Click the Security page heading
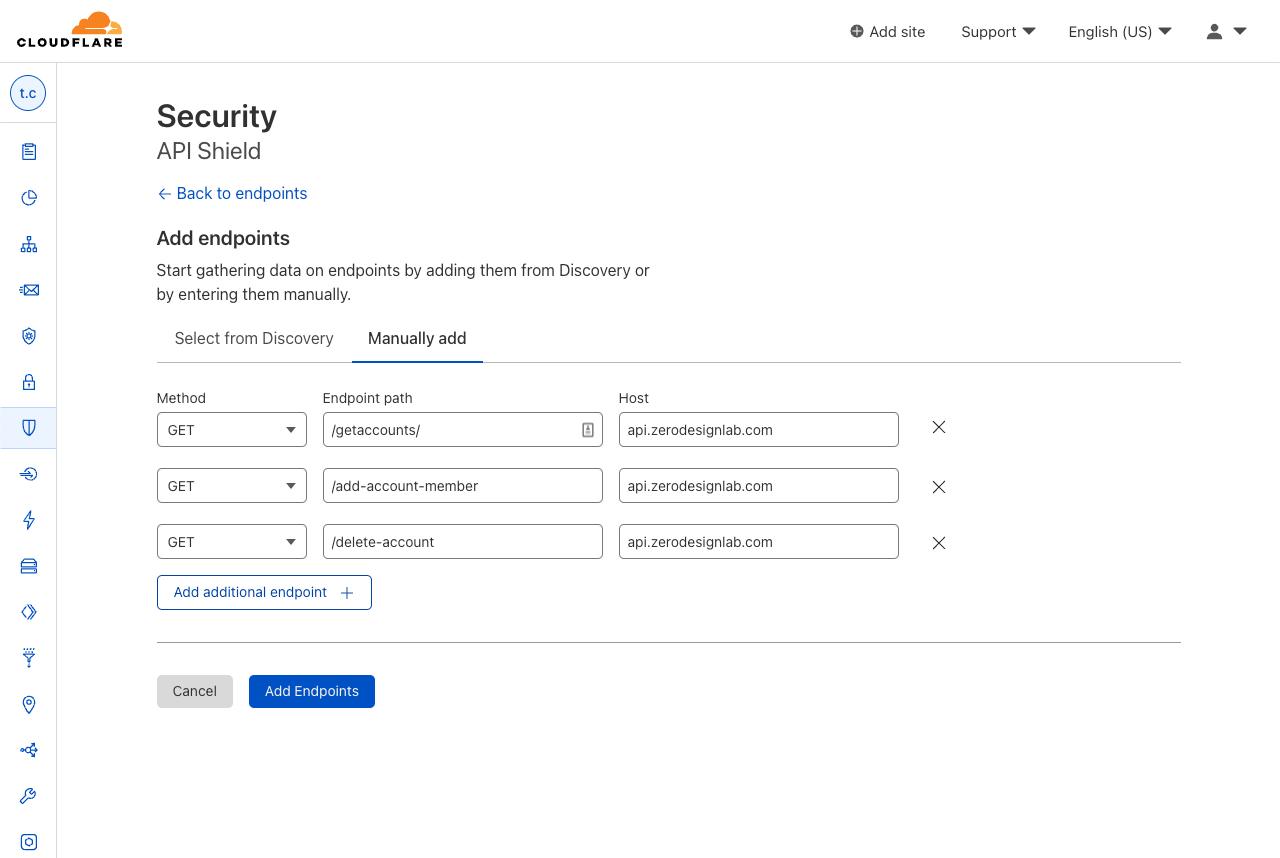The width and height of the screenshot is (1280, 858). [x=217, y=116]
